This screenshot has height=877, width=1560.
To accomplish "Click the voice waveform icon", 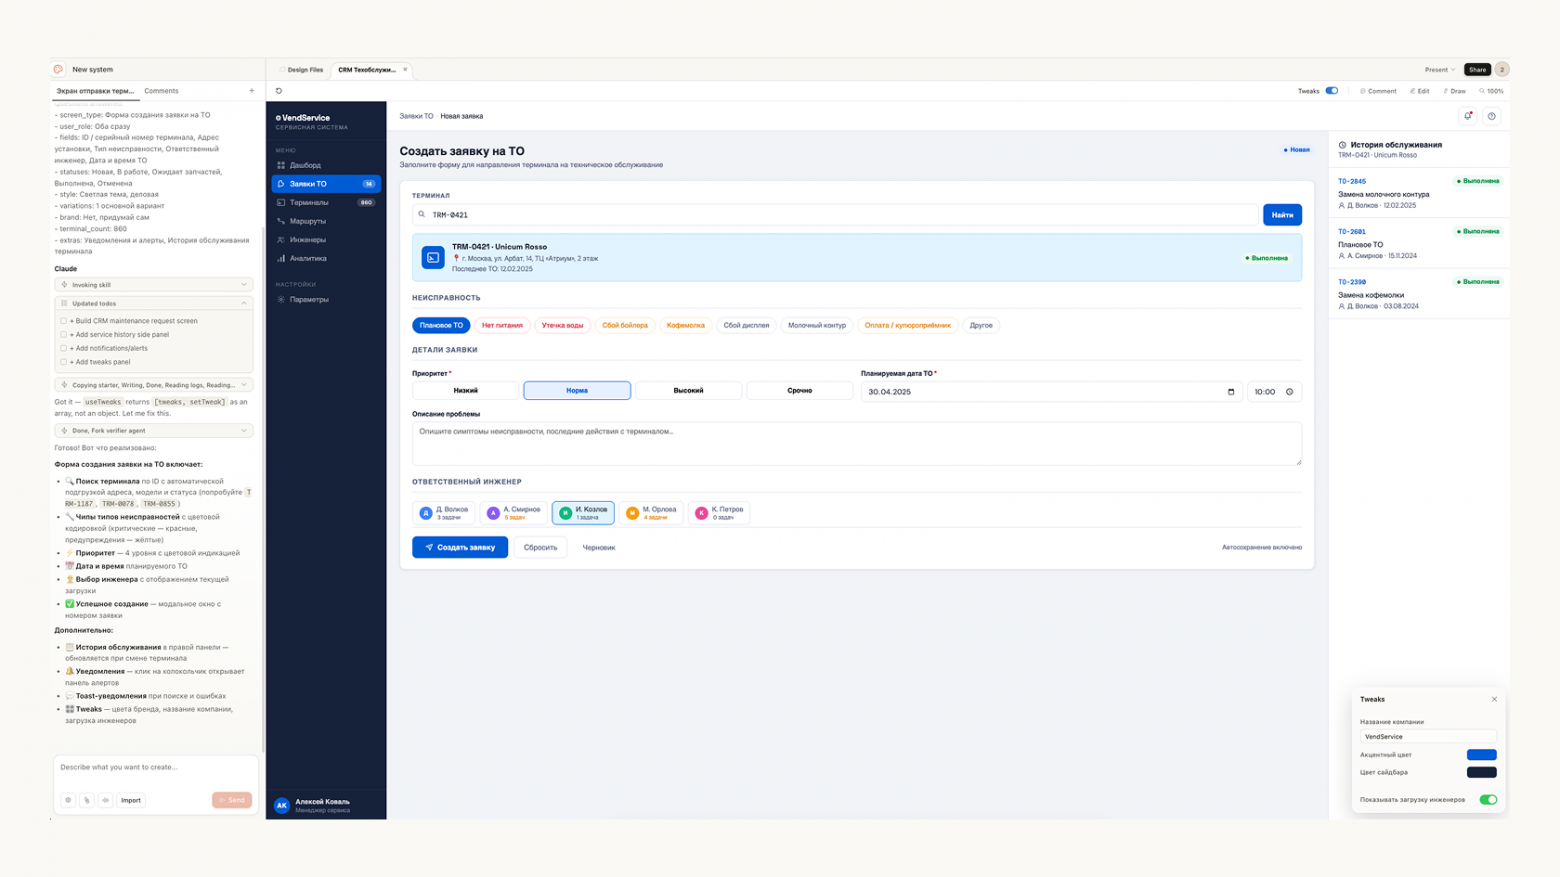I will [105, 800].
